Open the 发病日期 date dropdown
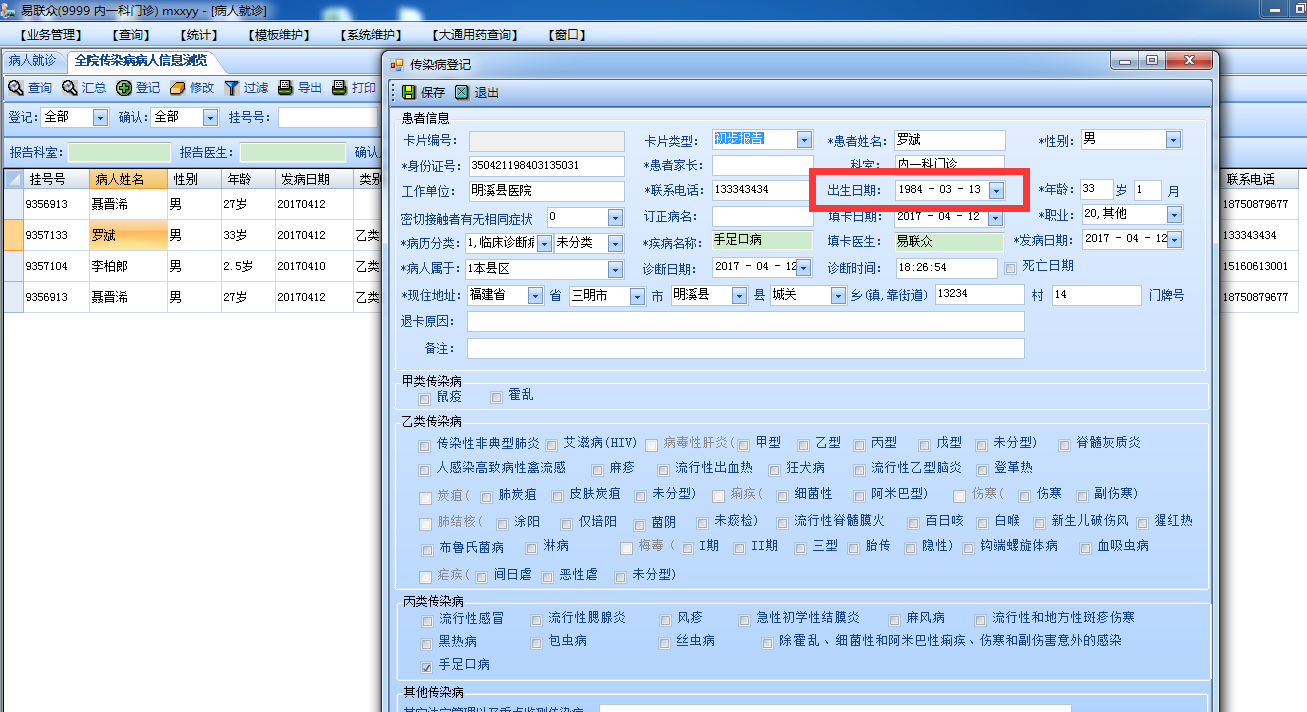The width and height of the screenshot is (1307, 712). [1173, 240]
